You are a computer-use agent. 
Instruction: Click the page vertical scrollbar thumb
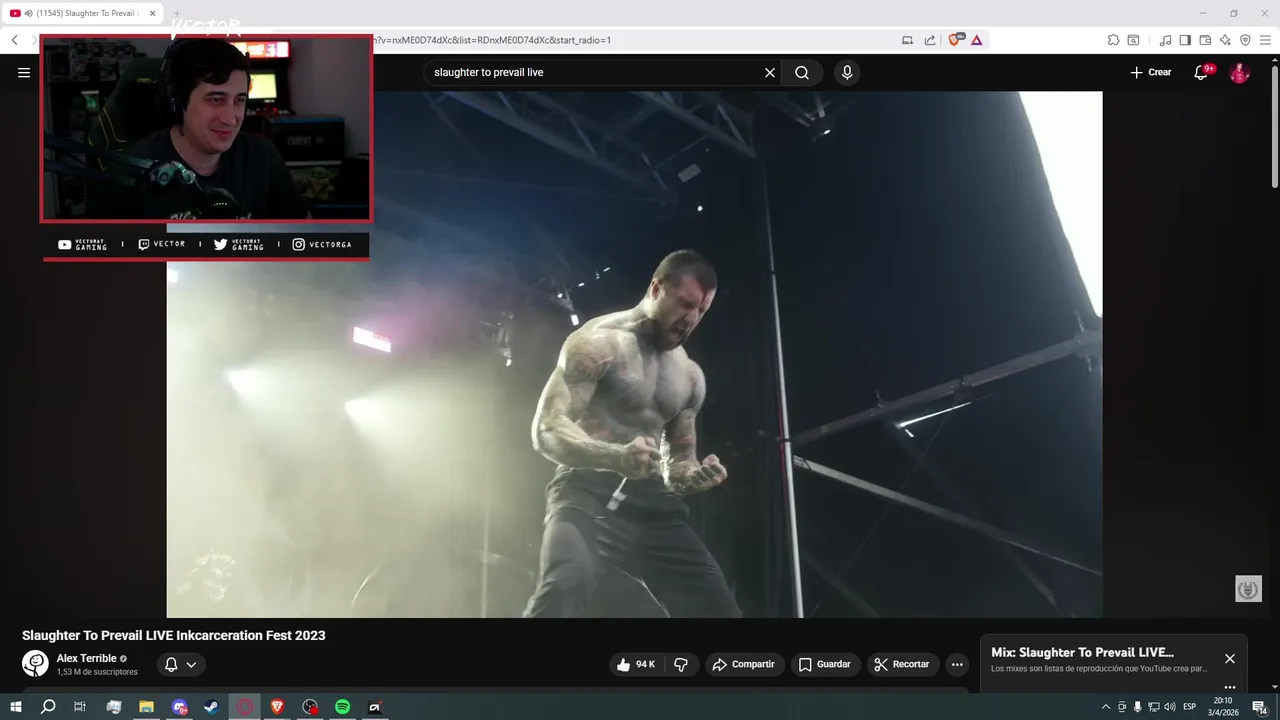(x=1274, y=125)
